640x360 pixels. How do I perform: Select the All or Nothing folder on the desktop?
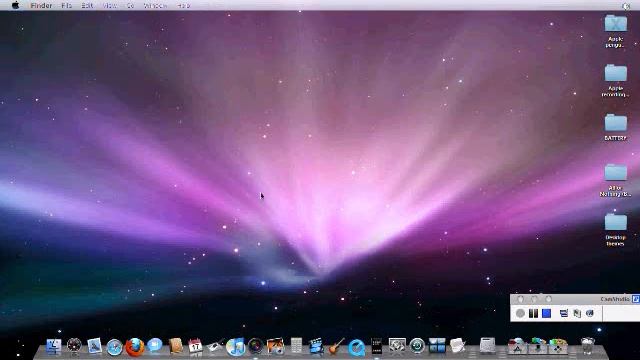coord(616,180)
